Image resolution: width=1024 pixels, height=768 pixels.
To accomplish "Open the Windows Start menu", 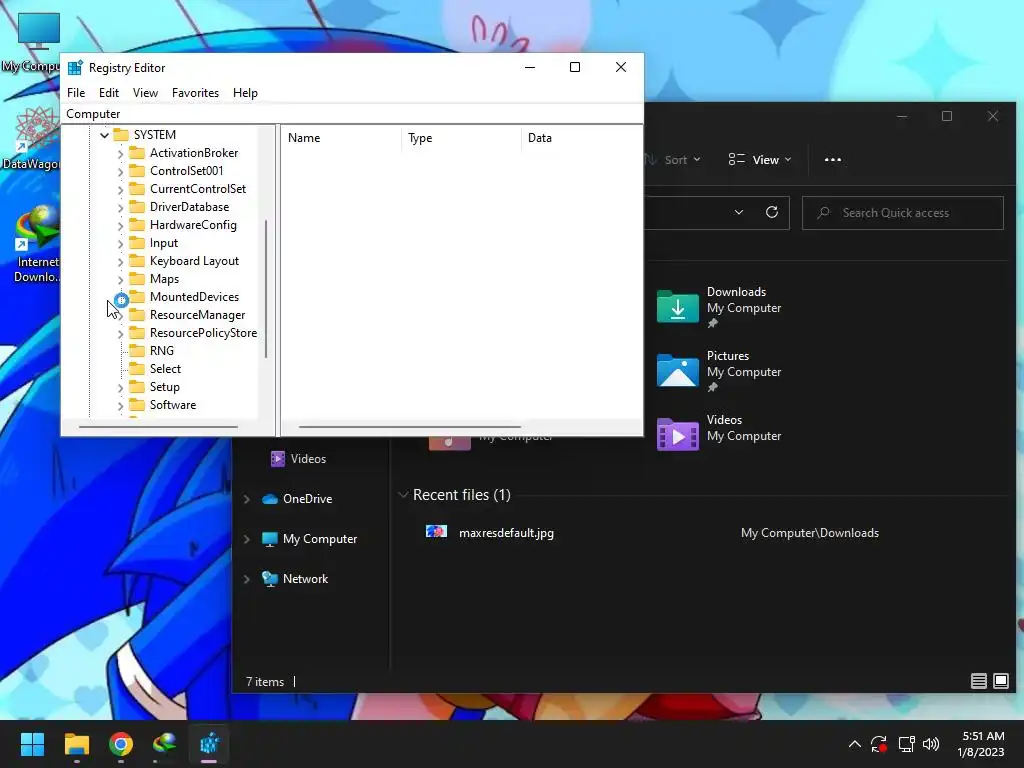I will pyautogui.click(x=32, y=744).
